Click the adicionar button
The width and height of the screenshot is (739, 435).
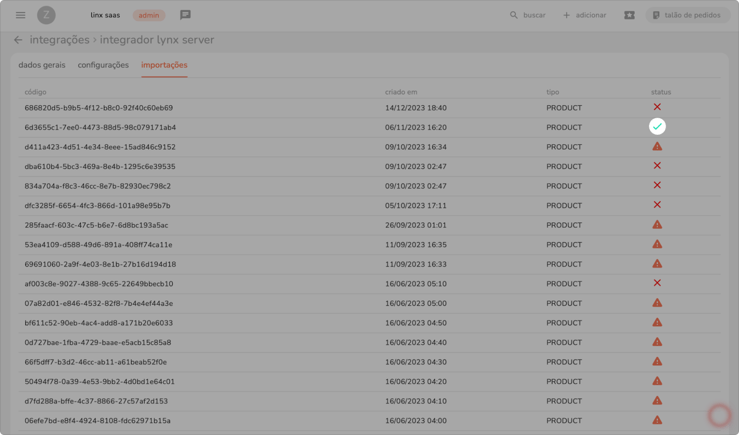coord(584,15)
